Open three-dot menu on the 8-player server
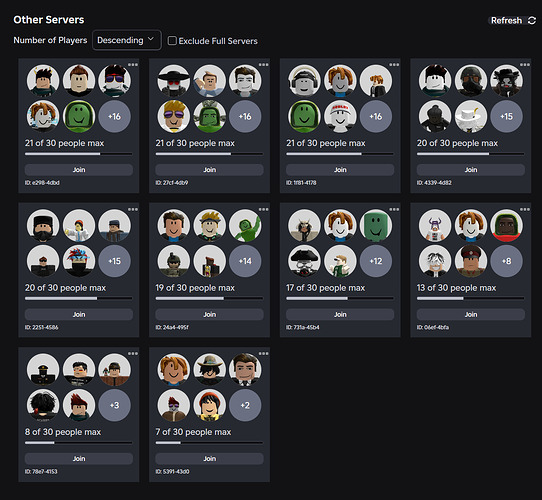Screen dimensions: 542x500 [x=133, y=353]
